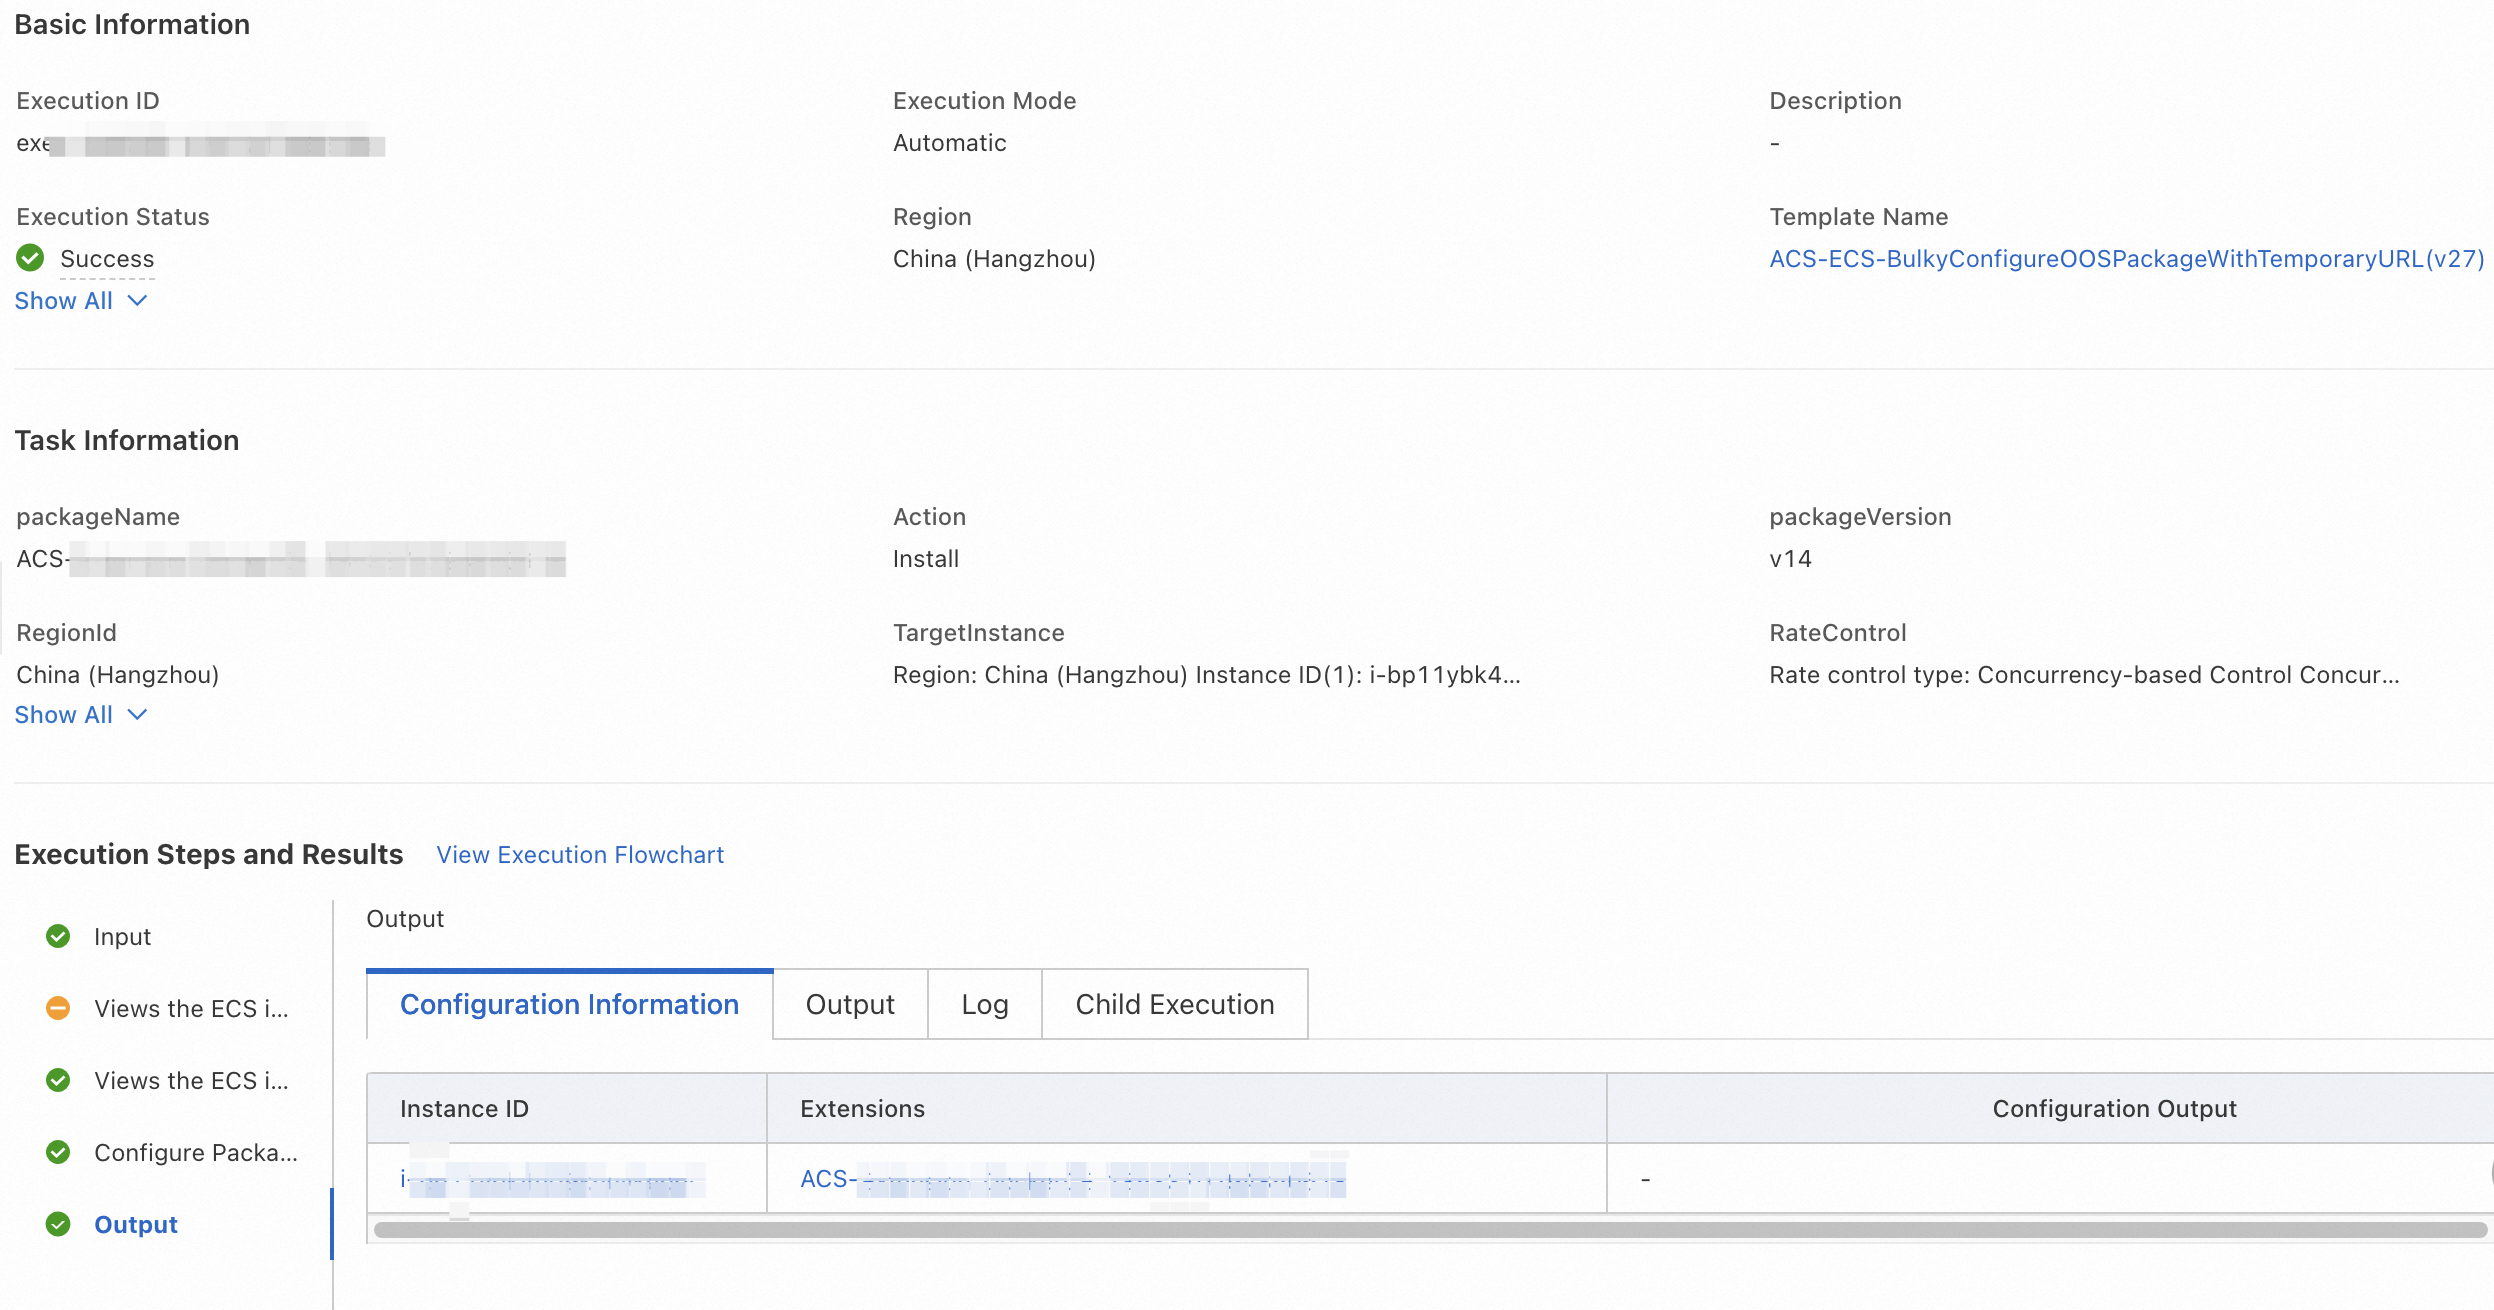Click green check icon beside Input step

pos(58,936)
